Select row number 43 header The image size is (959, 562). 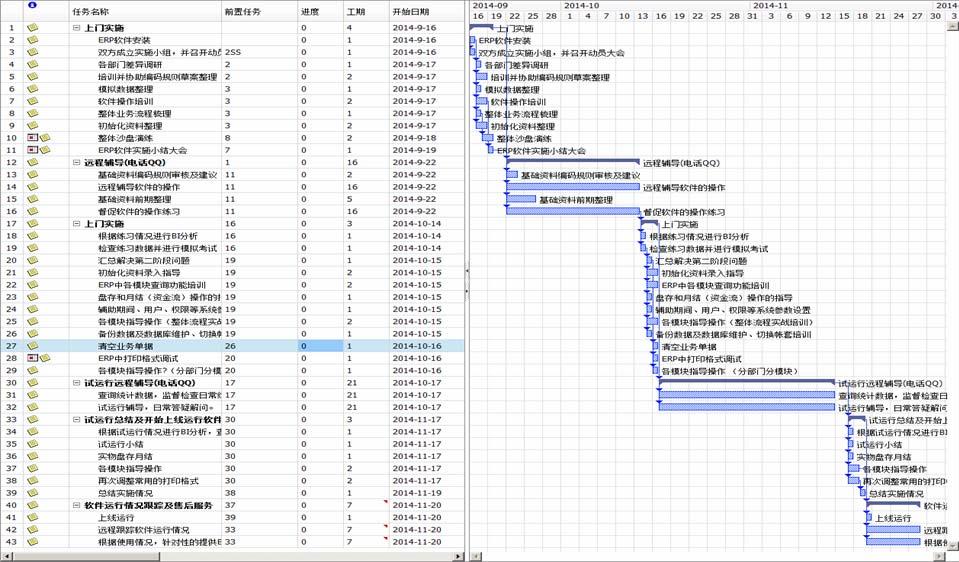tap(12, 542)
